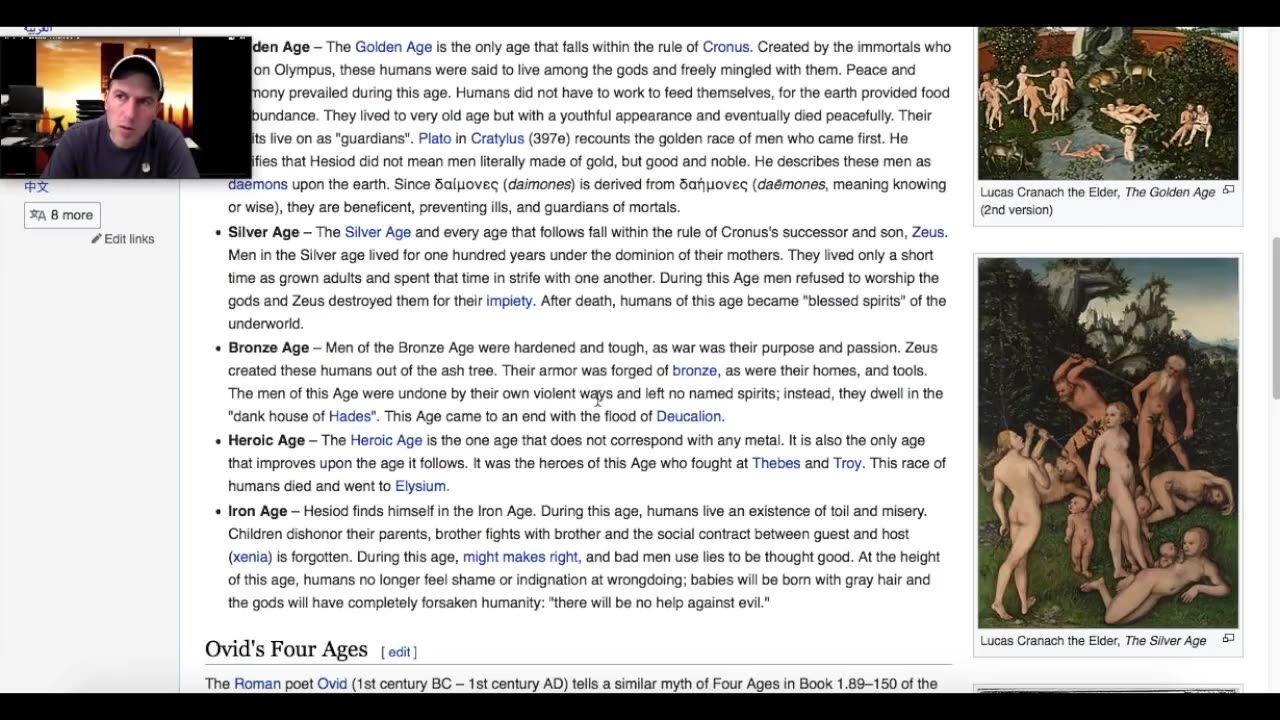
Task: Click the page vertical scrollbar
Action: [x=1274, y=318]
